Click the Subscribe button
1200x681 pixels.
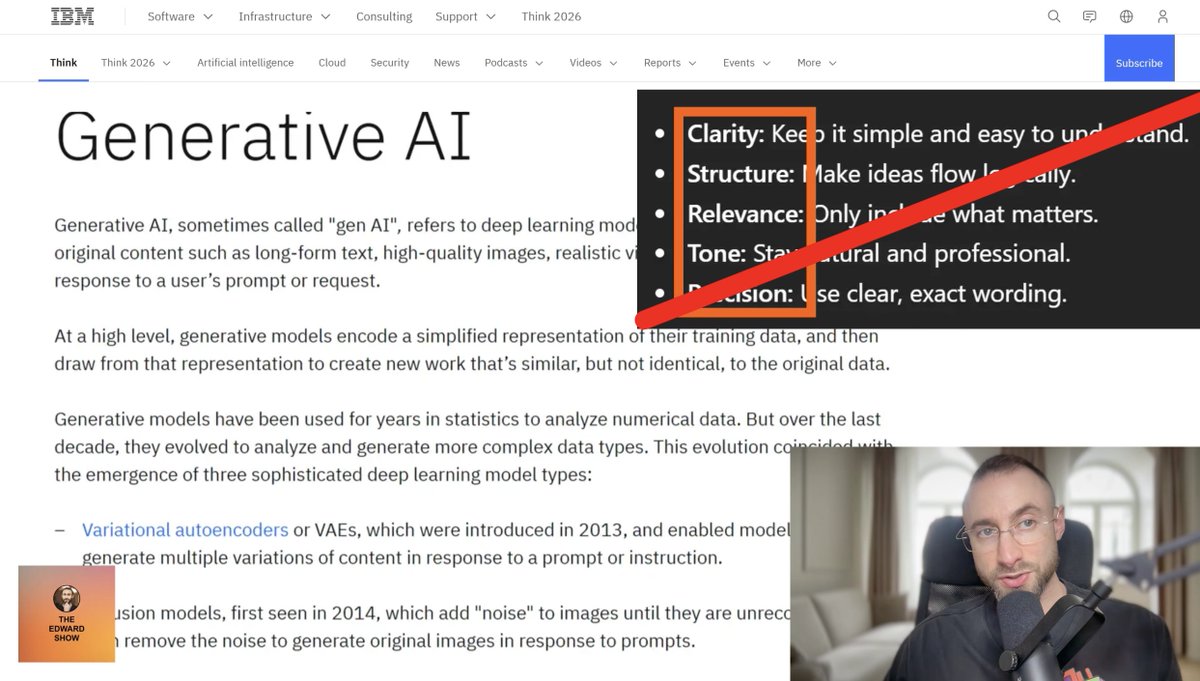coord(1139,61)
